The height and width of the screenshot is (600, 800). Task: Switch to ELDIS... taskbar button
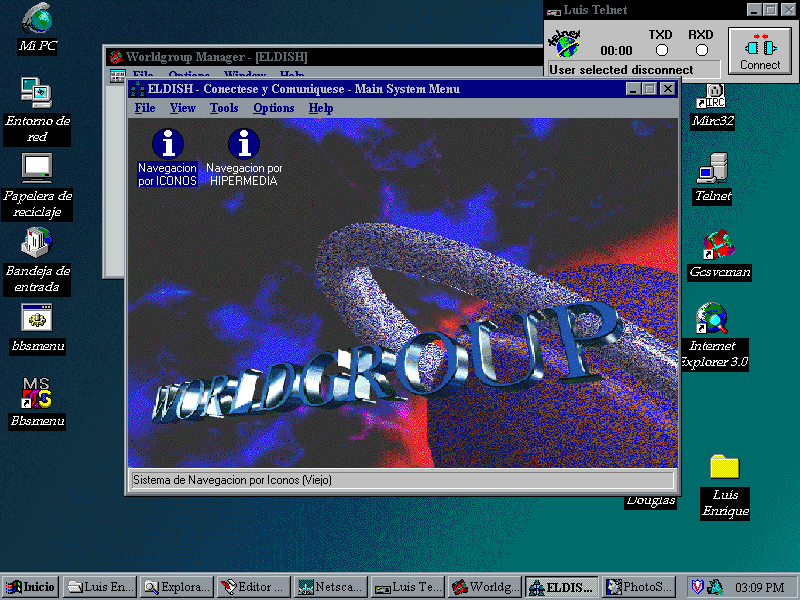(x=562, y=587)
